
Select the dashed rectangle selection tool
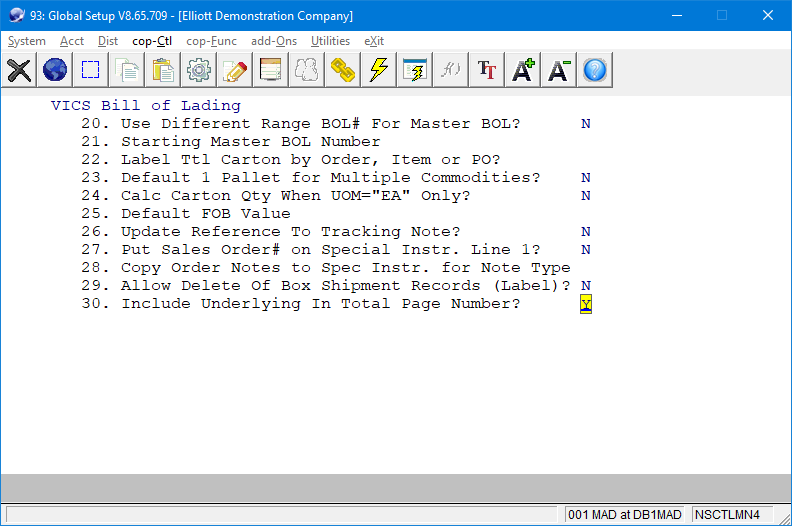[91, 70]
